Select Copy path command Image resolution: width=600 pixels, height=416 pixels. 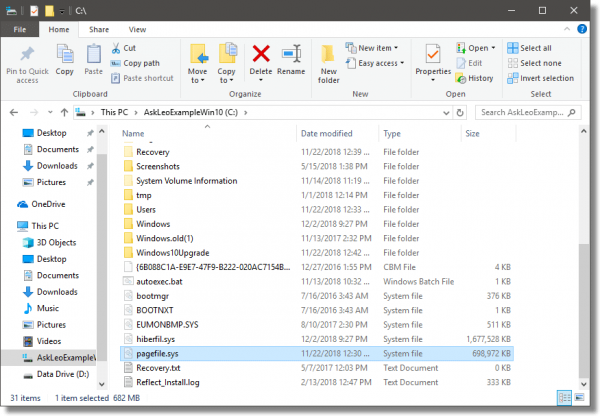[135, 63]
